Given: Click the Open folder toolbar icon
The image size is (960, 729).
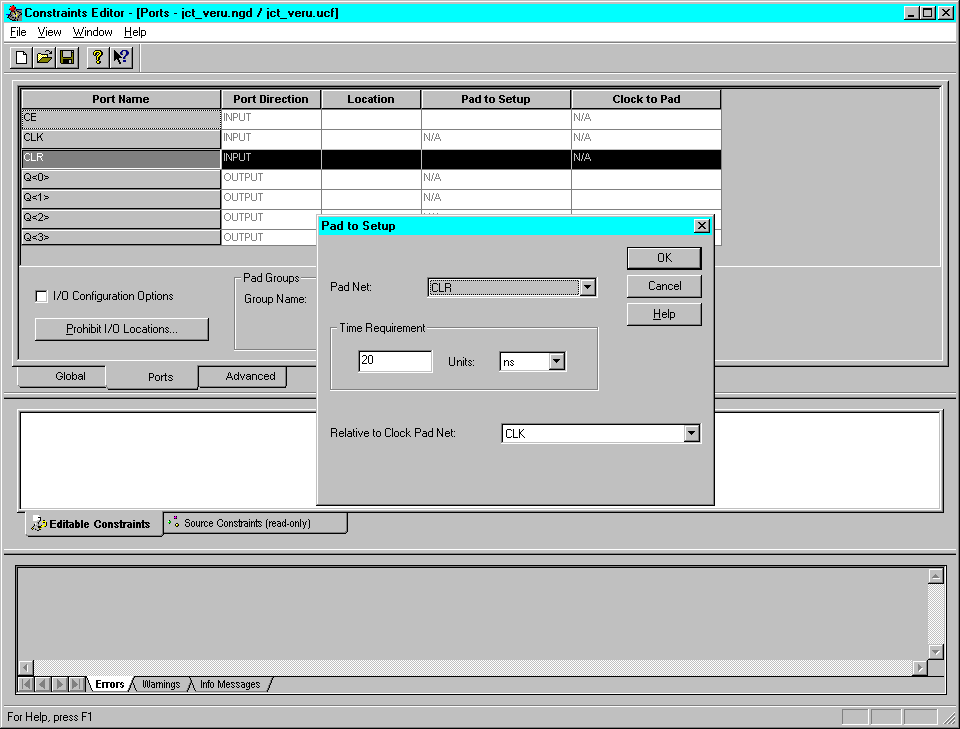Looking at the screenshot, I should (x=44, y=57).
